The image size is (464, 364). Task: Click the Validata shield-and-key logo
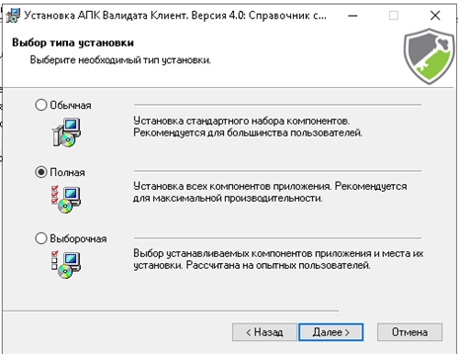(x=429, y=56)
